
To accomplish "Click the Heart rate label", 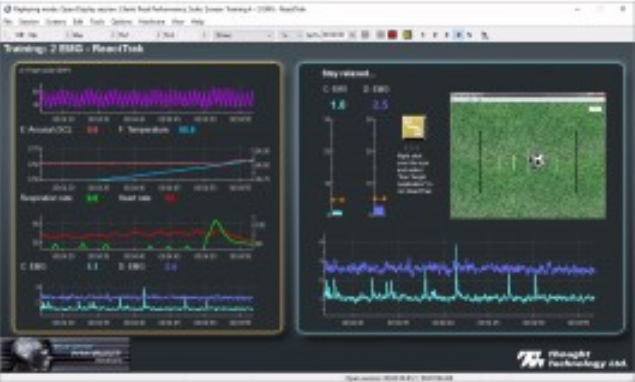I will click(135, 198).
